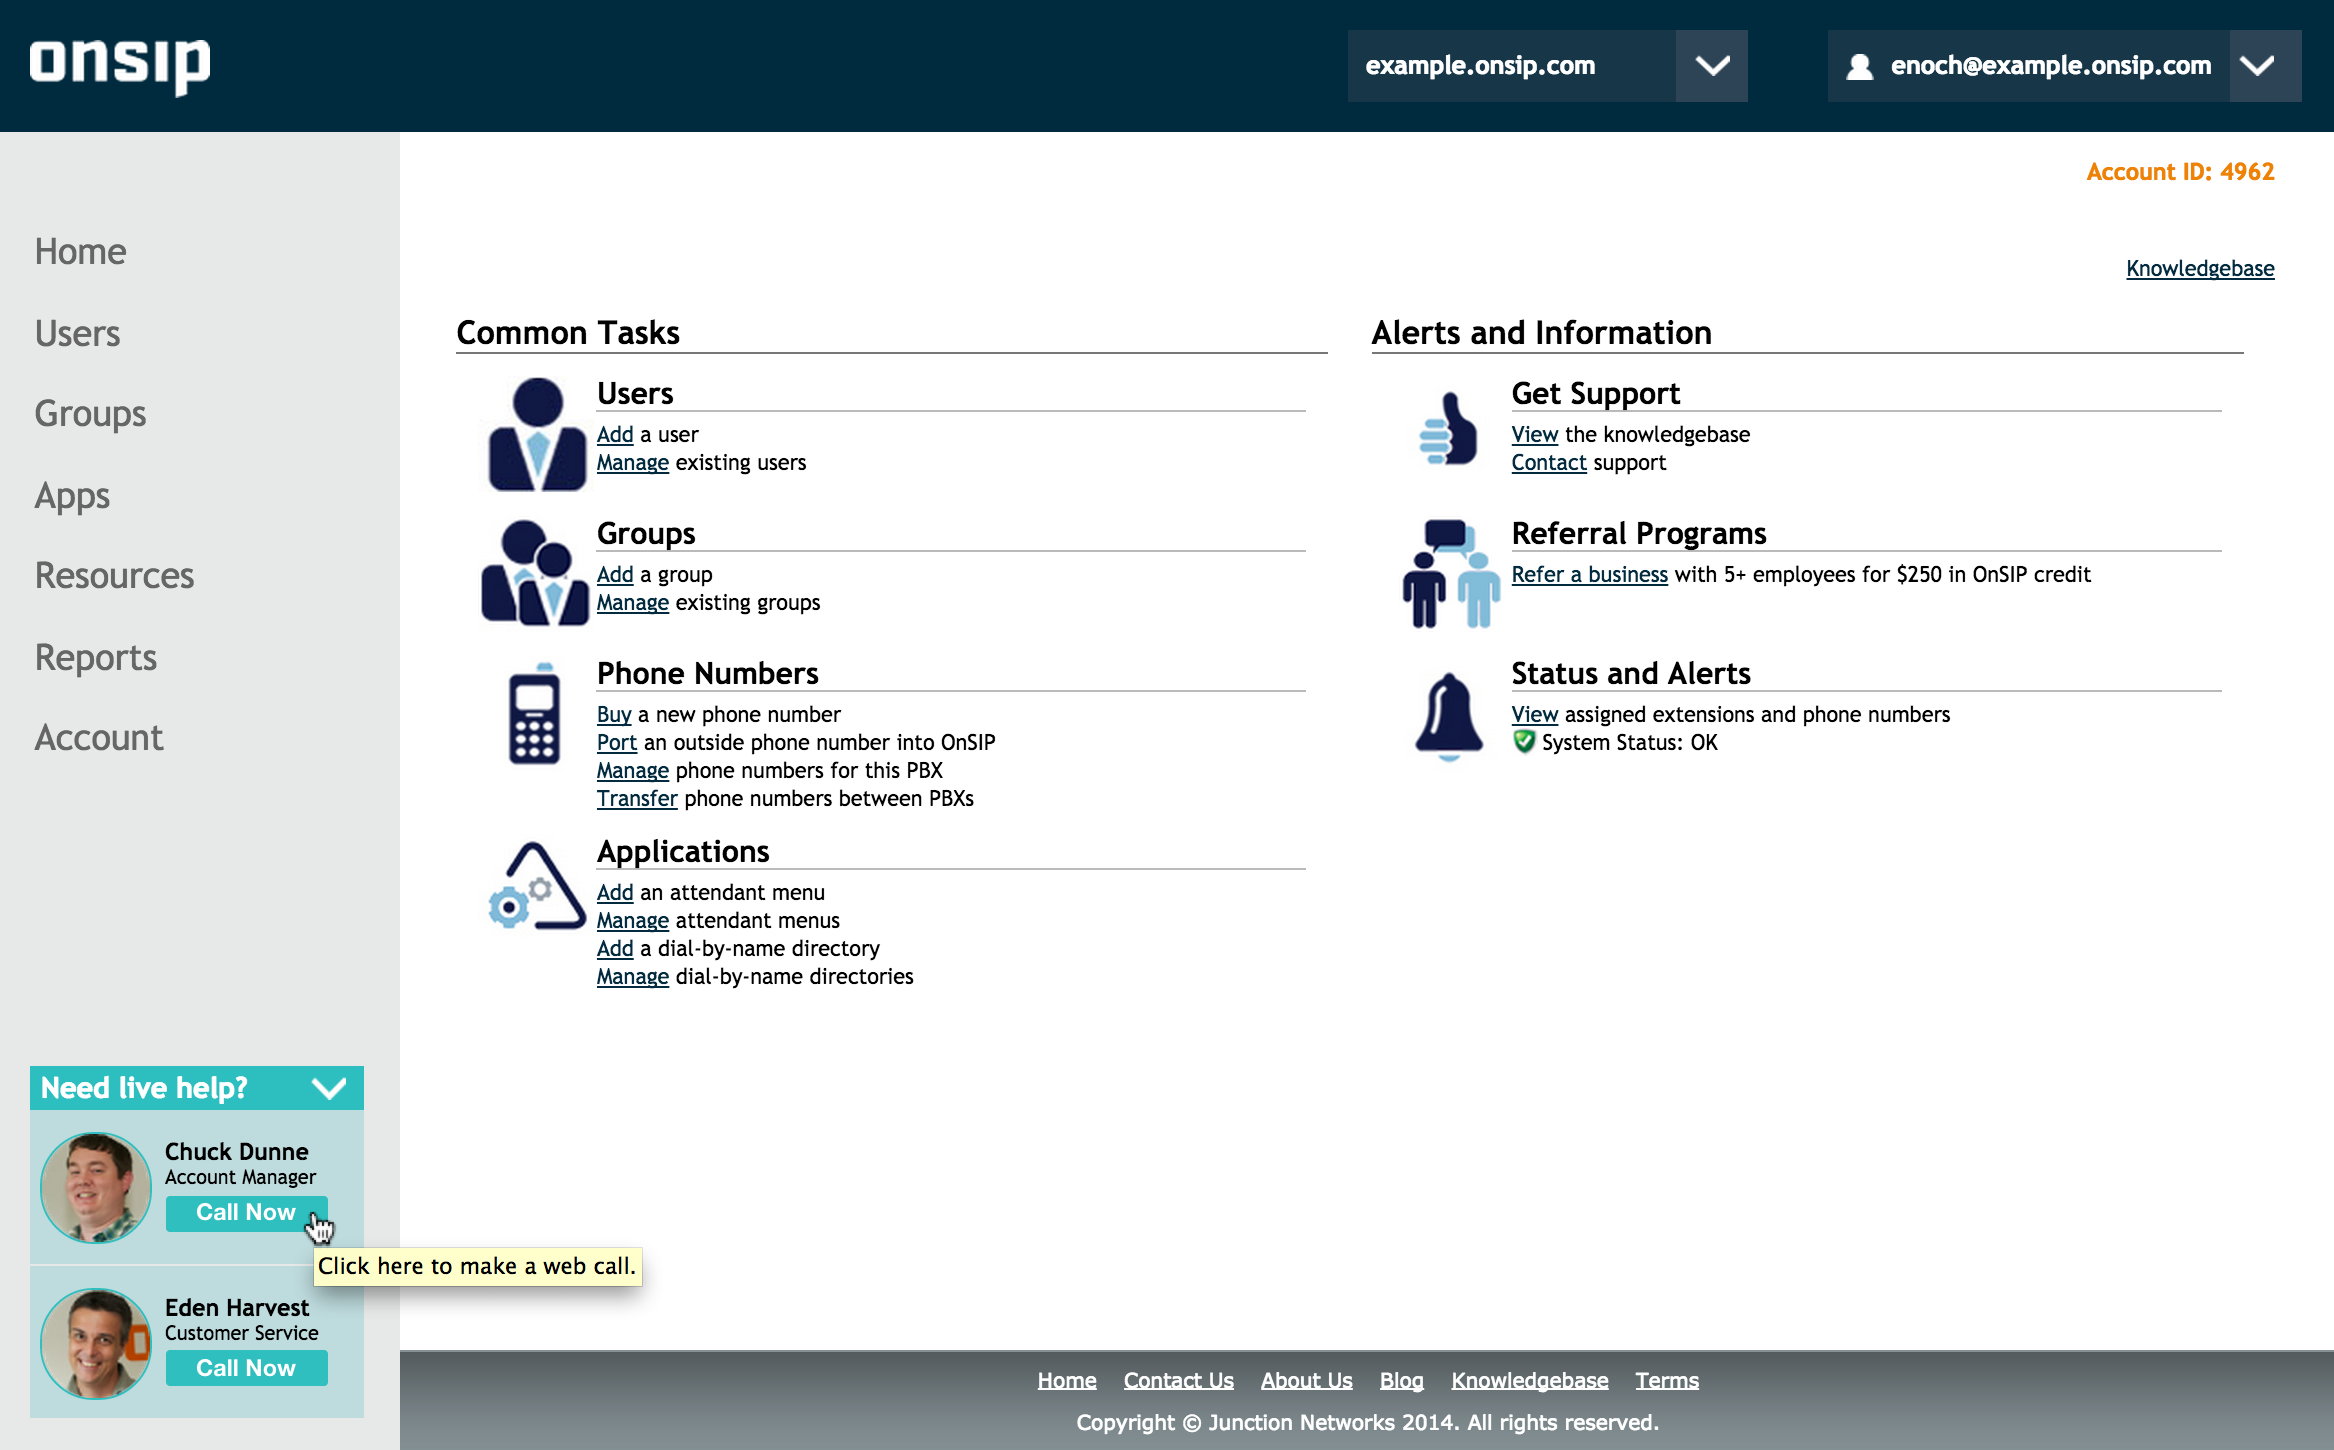2334x1450 pixels.
Task: Expand the enoch@example.onsip.com user menu
Action: pos(2258,66)
